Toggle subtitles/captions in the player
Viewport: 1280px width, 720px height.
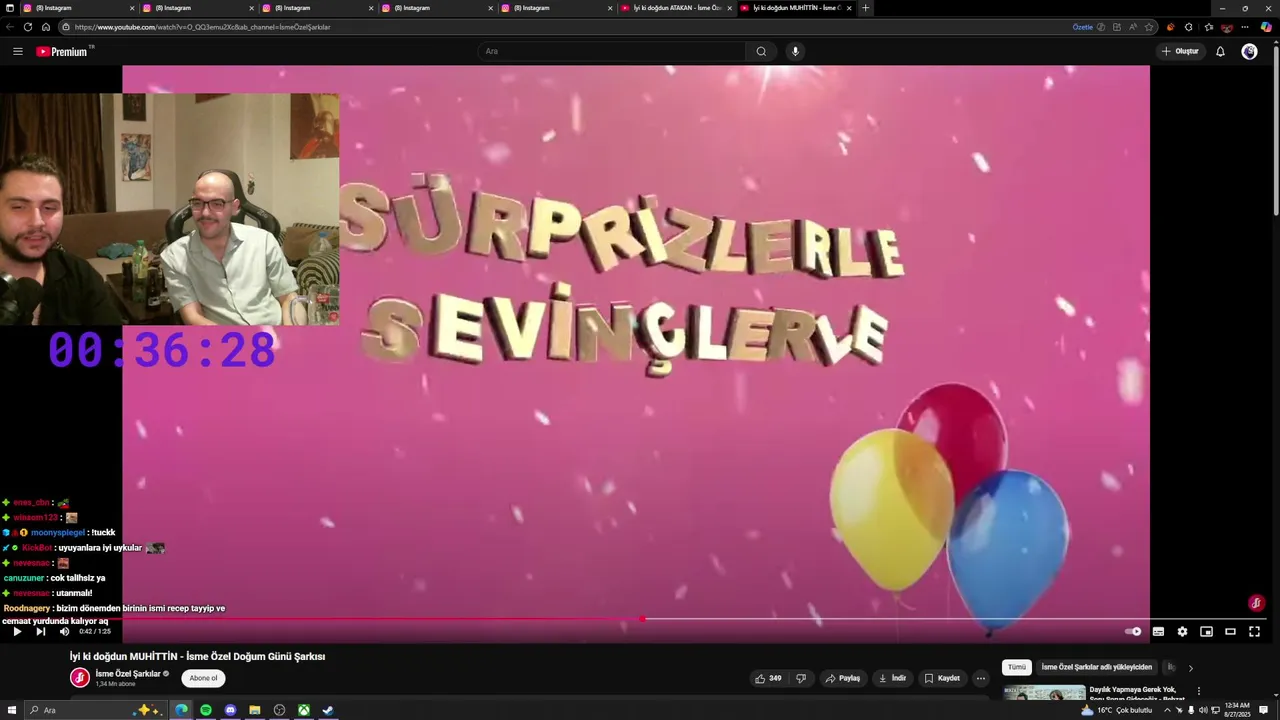(x=1158, y=631)
